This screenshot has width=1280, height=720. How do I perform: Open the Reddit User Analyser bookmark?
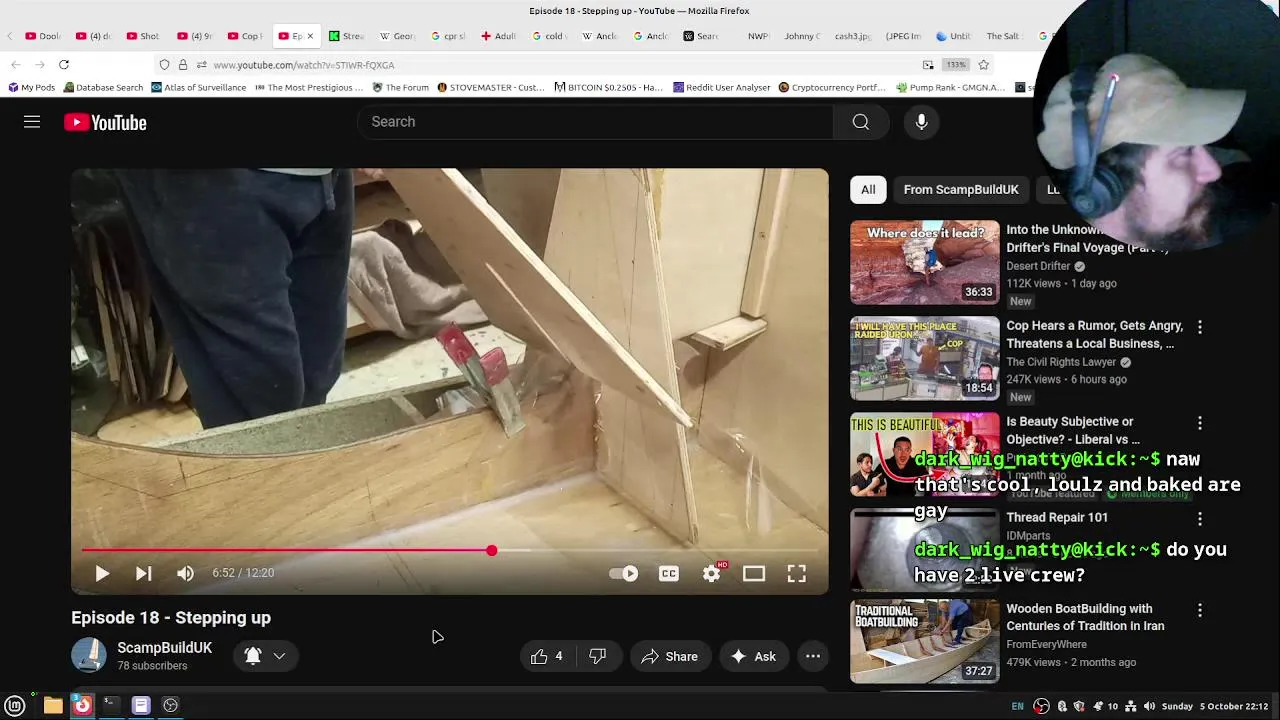pos(721,87)
